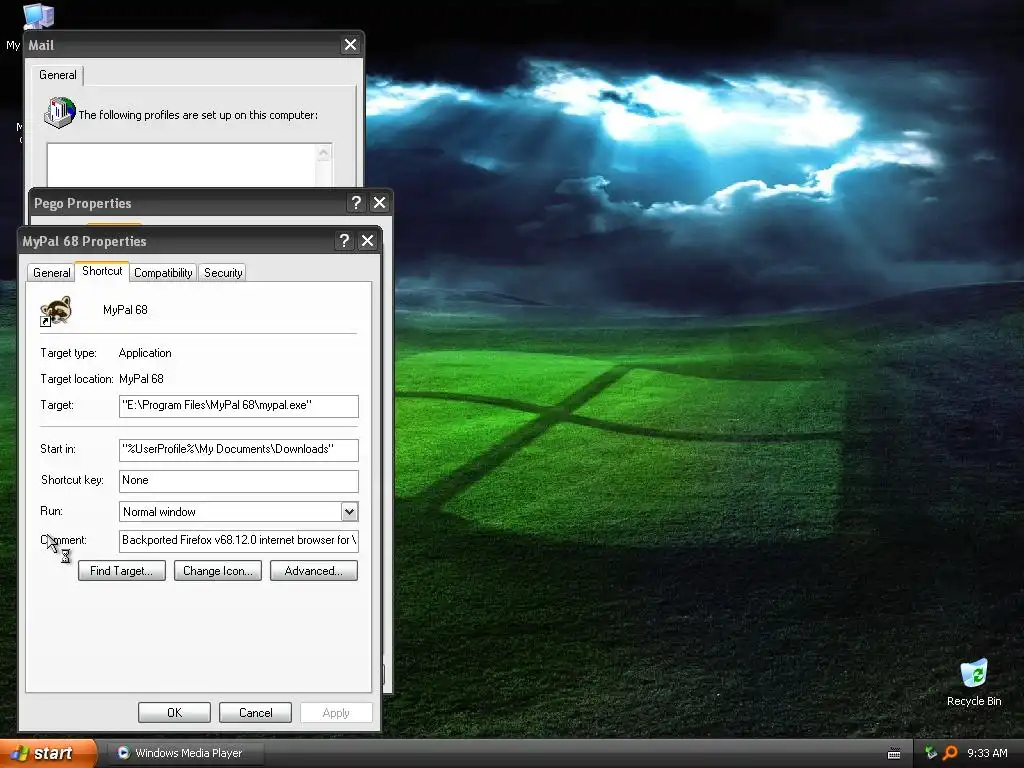
Task: Click the Target path input field
Action: (x=238, y=406)
